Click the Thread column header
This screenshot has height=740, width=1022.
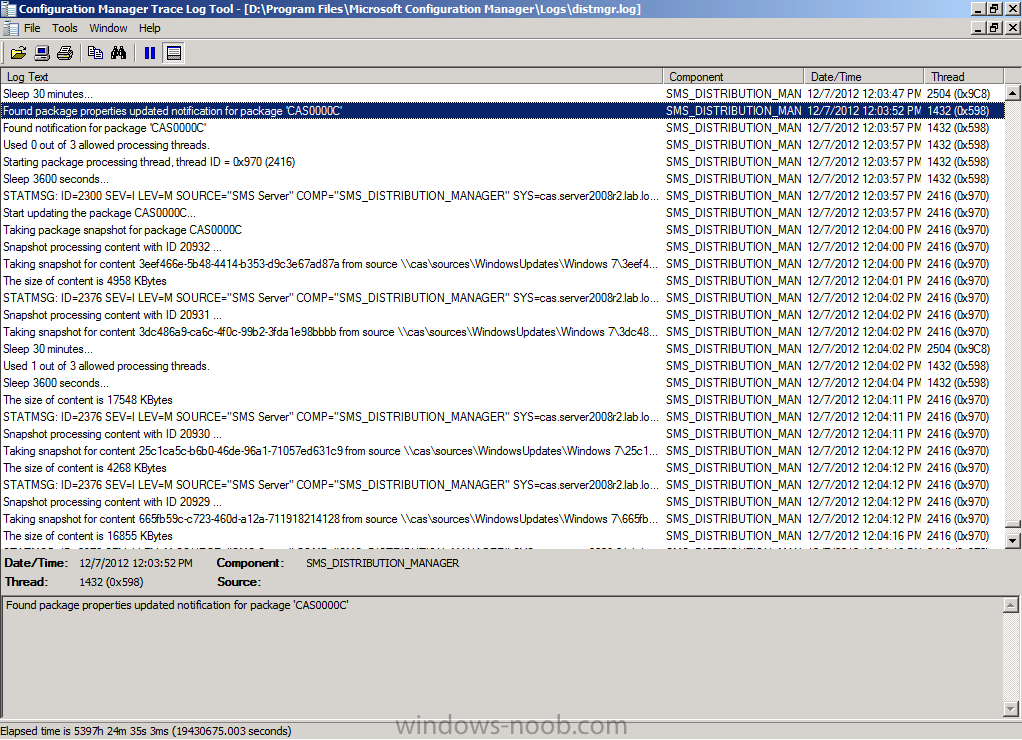coord(964,76)
